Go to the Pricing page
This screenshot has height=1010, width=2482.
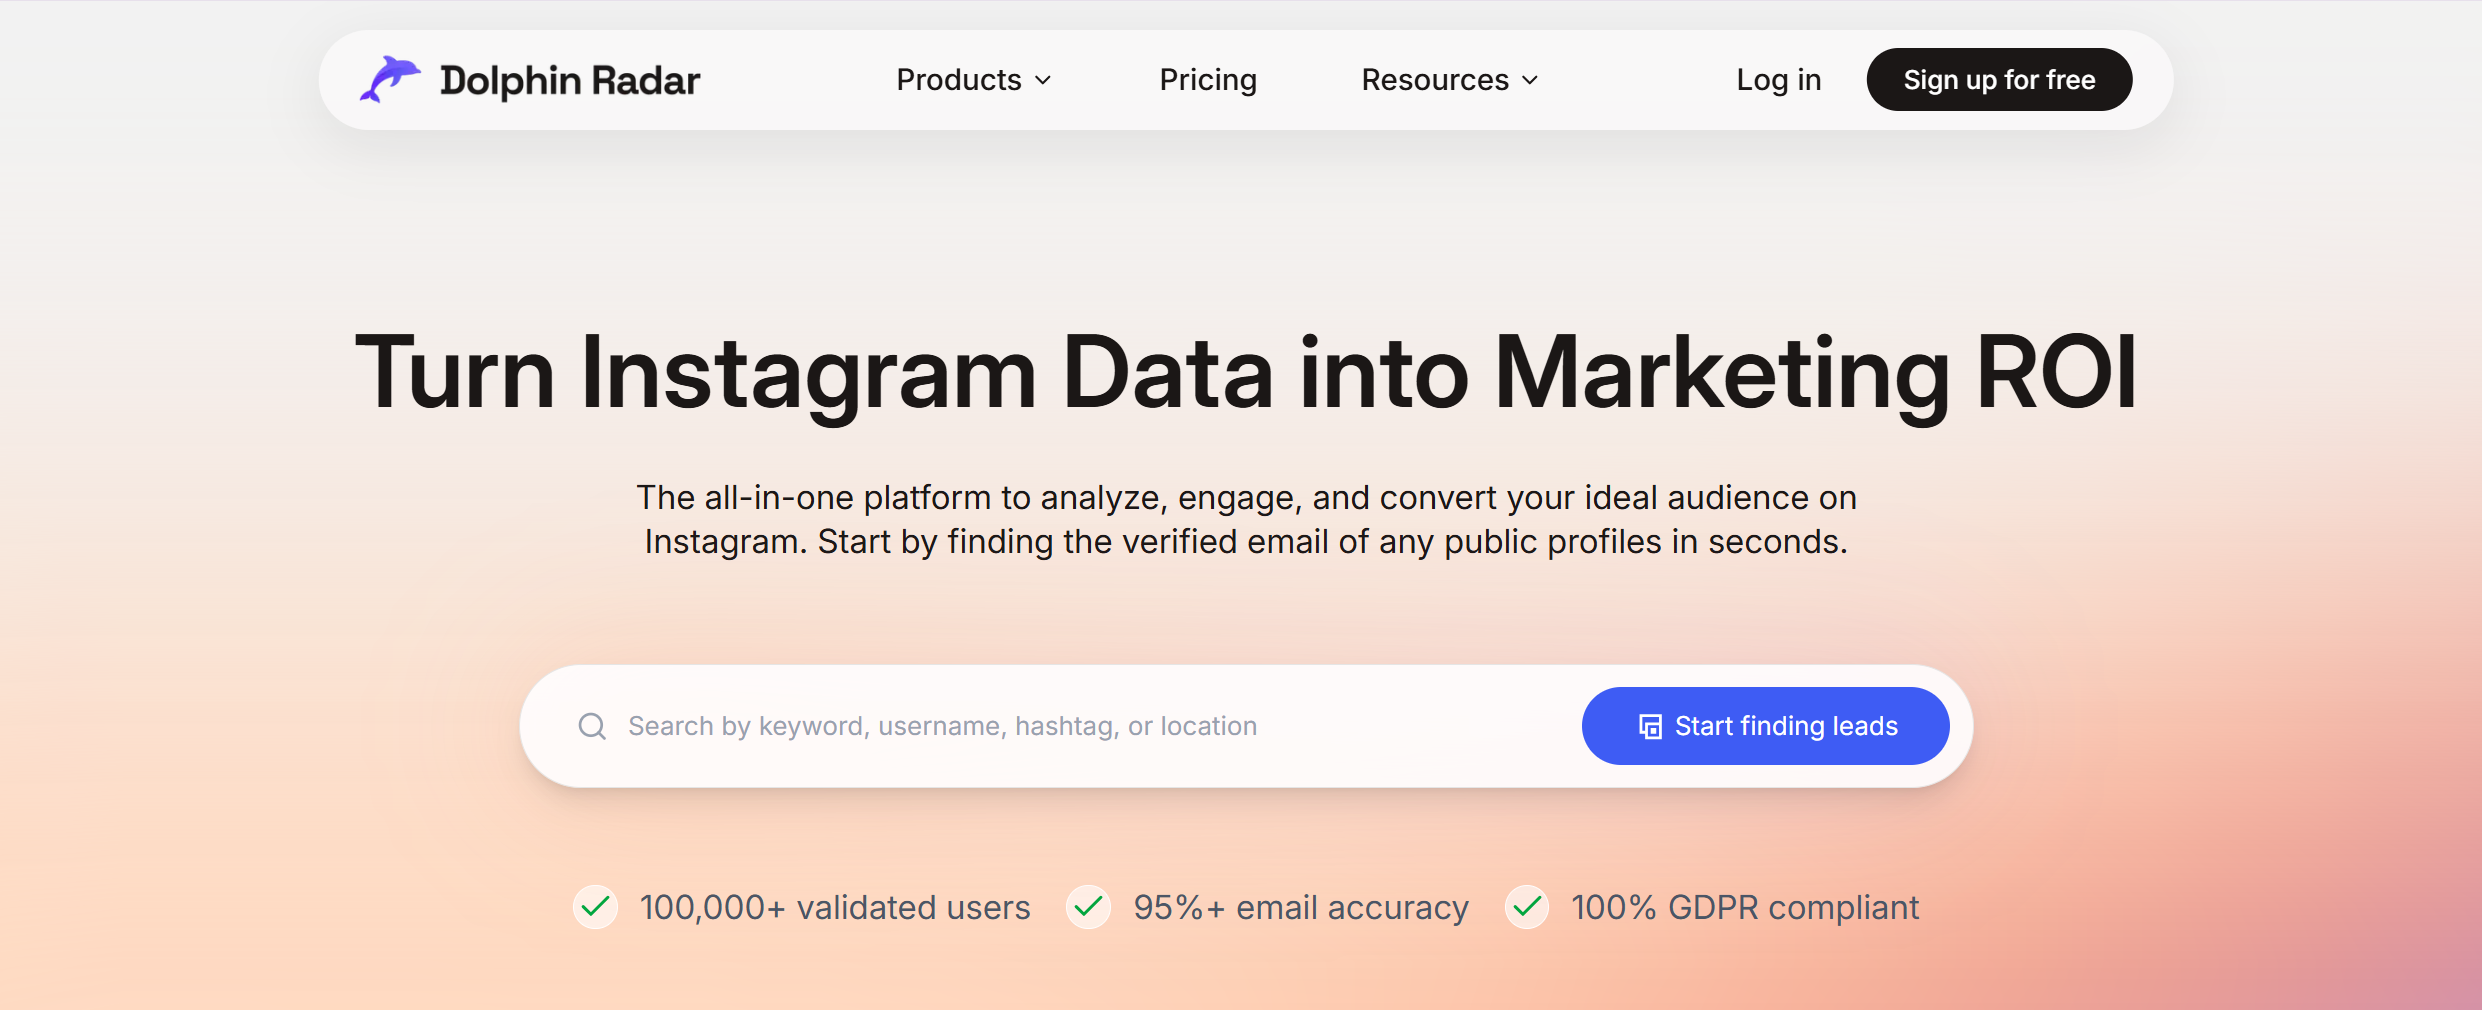point(1207,80)
